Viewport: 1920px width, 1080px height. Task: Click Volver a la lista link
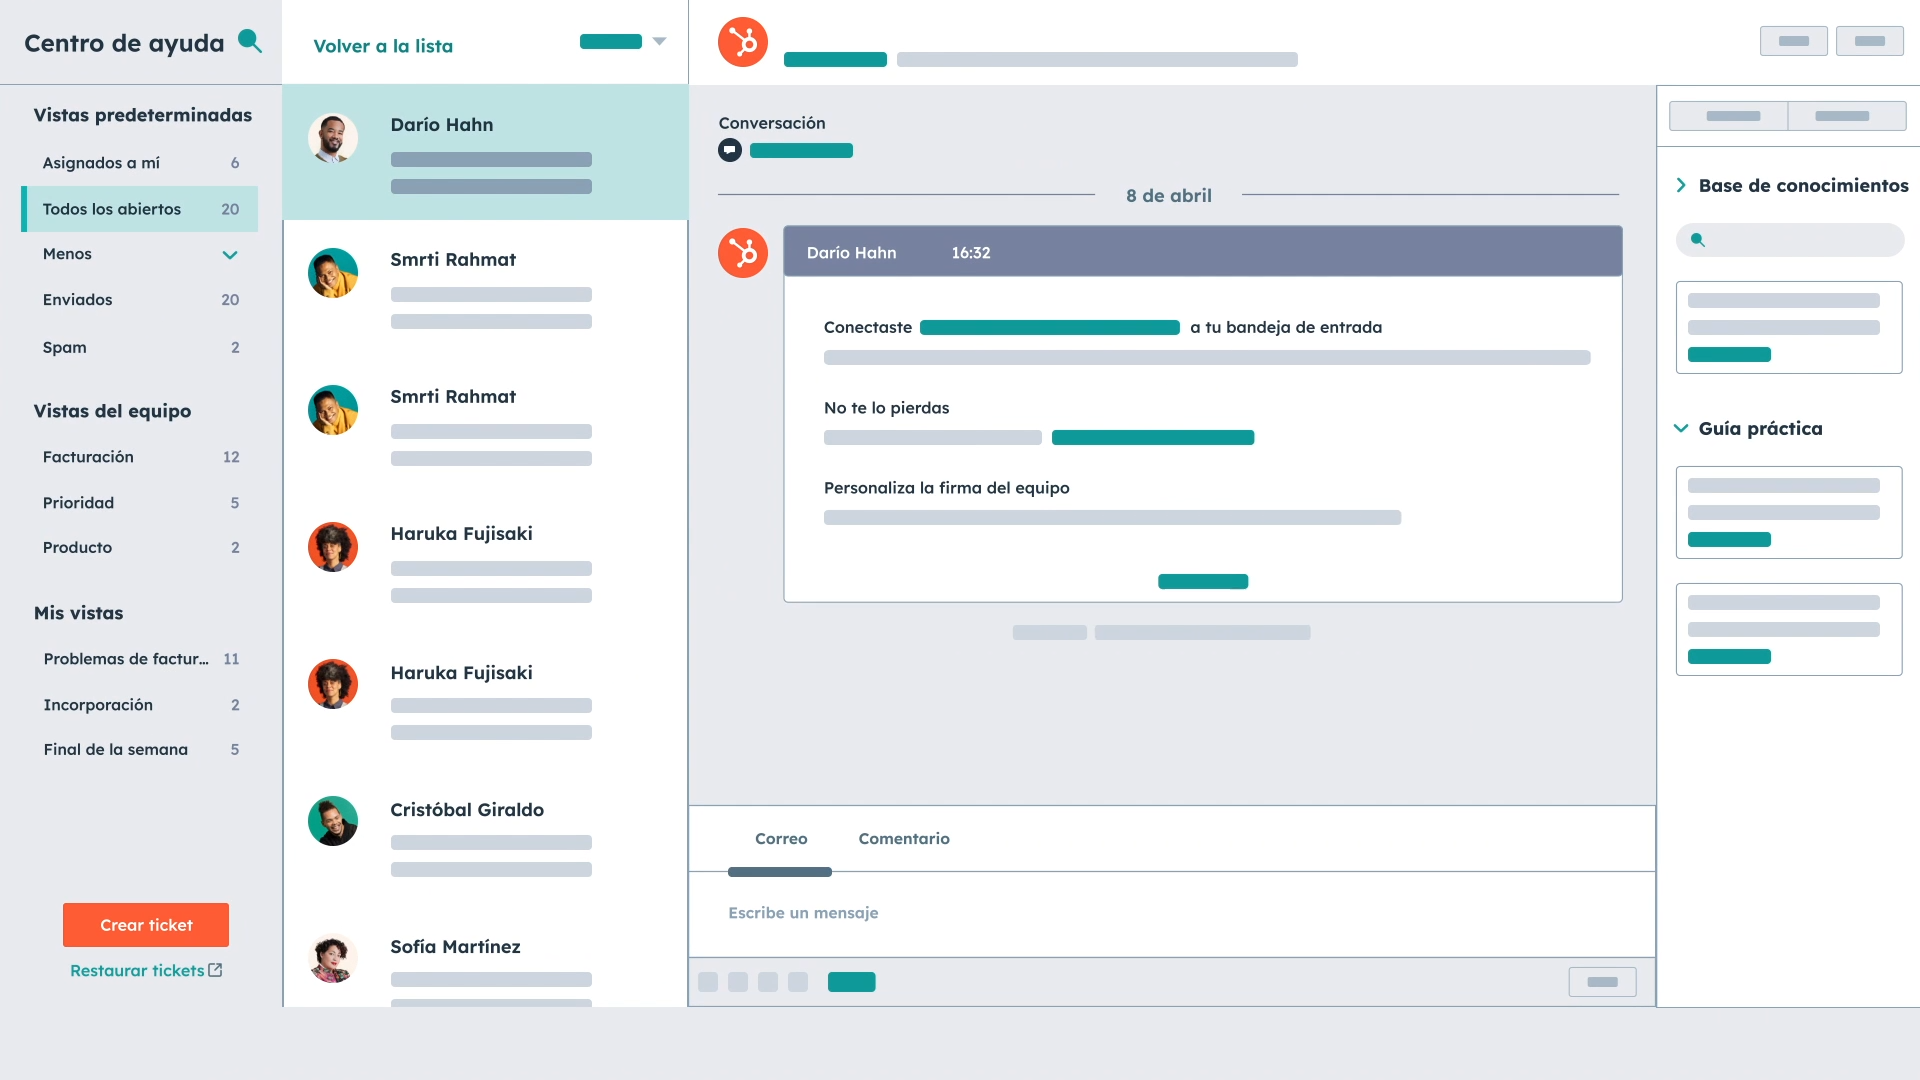pyautogui.click(x=383, y=46)
